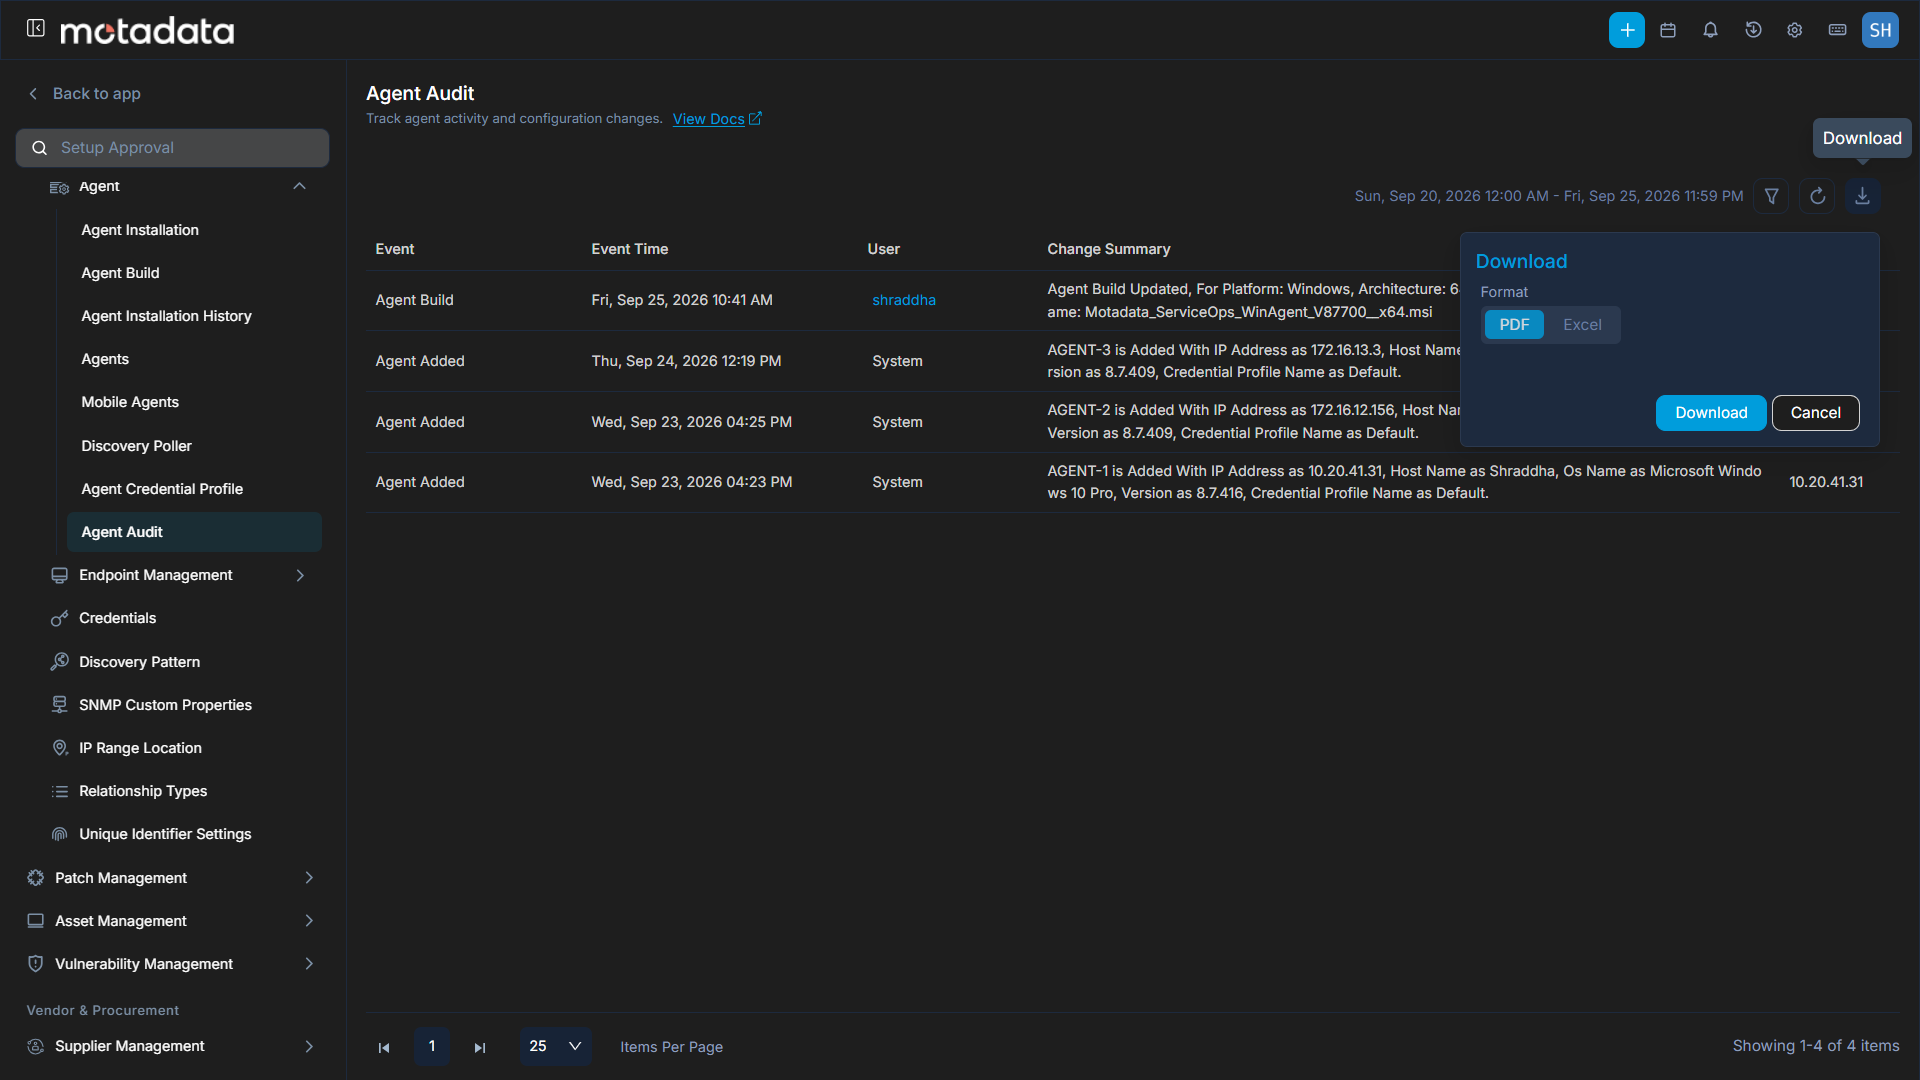The width and height of the screenshot is (1920, 1080).
Task: Click the 10.20.41.31 IP address cell
Action: pos(1826,482)
